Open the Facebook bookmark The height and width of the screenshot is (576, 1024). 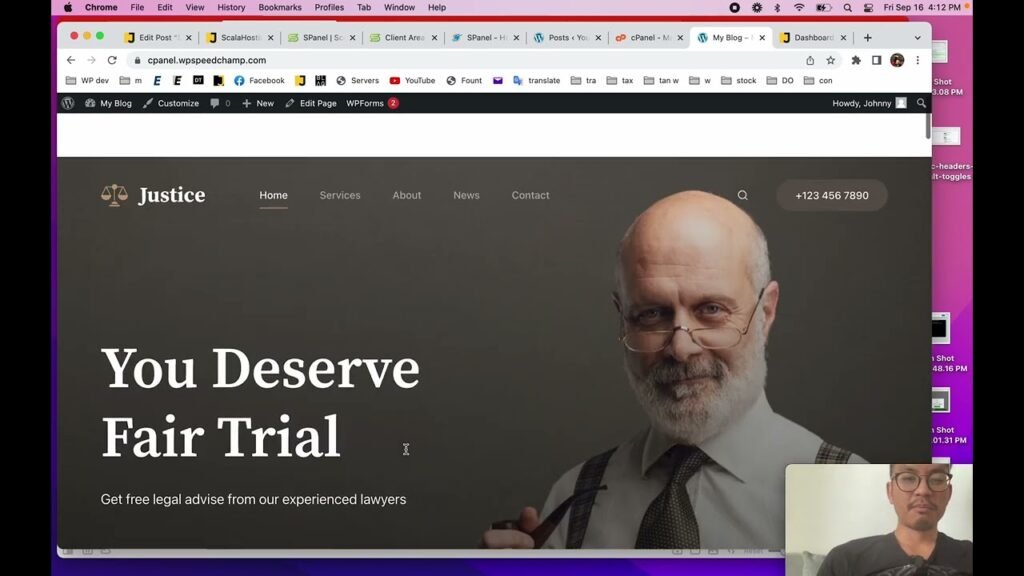point(259,81)
